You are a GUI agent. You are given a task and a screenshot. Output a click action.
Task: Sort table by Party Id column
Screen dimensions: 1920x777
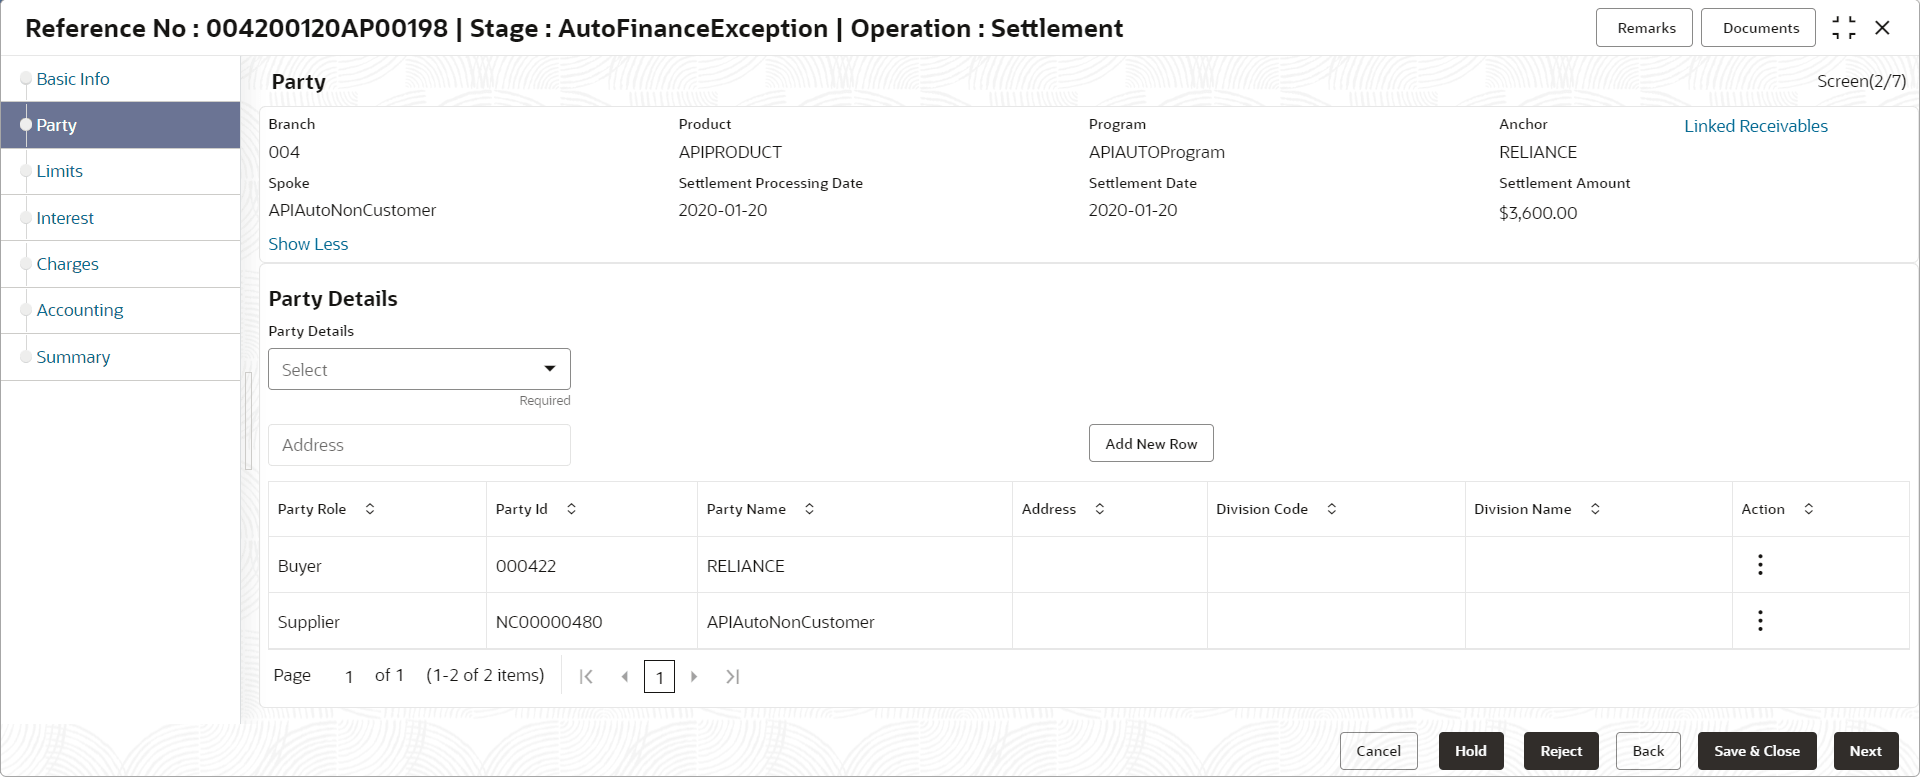pyautogui.click(x=571, y=509)
